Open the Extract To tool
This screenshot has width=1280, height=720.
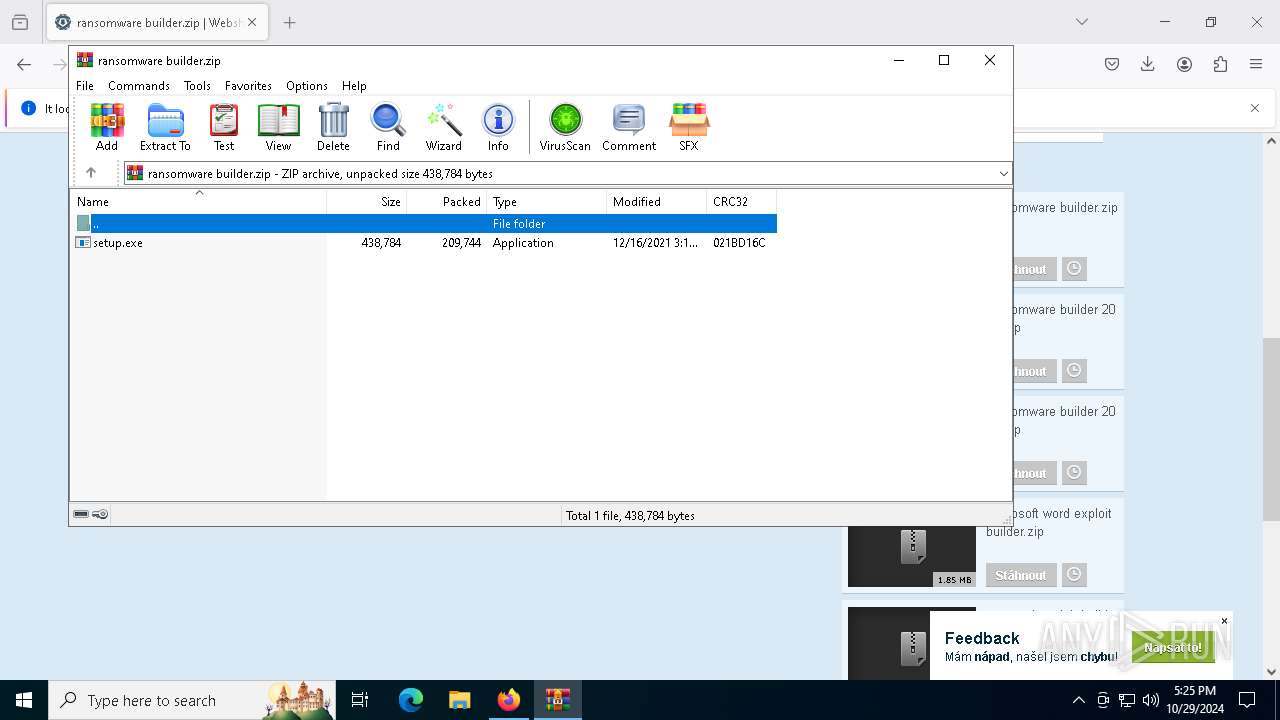tap(165, 127)
